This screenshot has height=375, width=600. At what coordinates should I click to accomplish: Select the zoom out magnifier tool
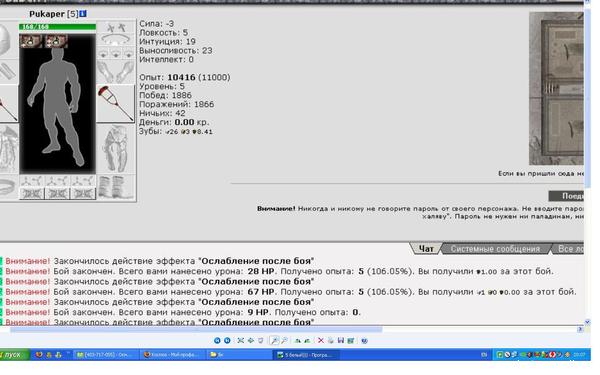(x=284, y=340)
